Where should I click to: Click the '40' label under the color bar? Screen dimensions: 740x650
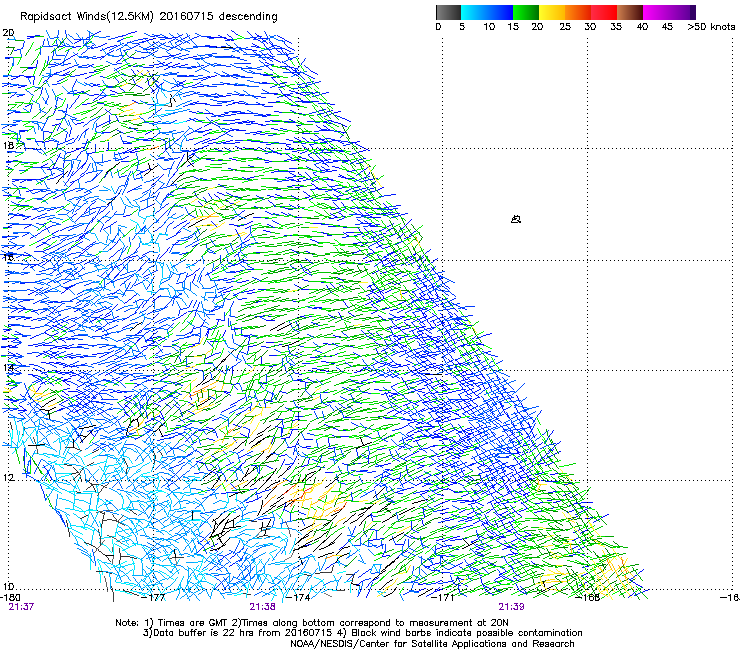[642, 27]
